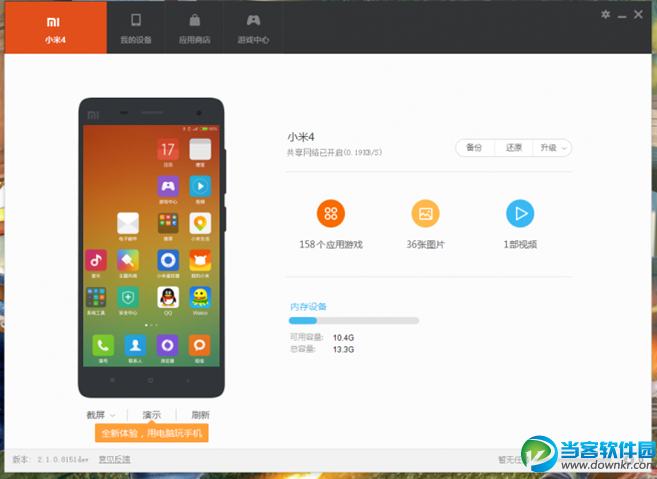Viewport: 657px width, 479px height.
Task: Switch to 我的设备 tab
Action: [136, 28]
